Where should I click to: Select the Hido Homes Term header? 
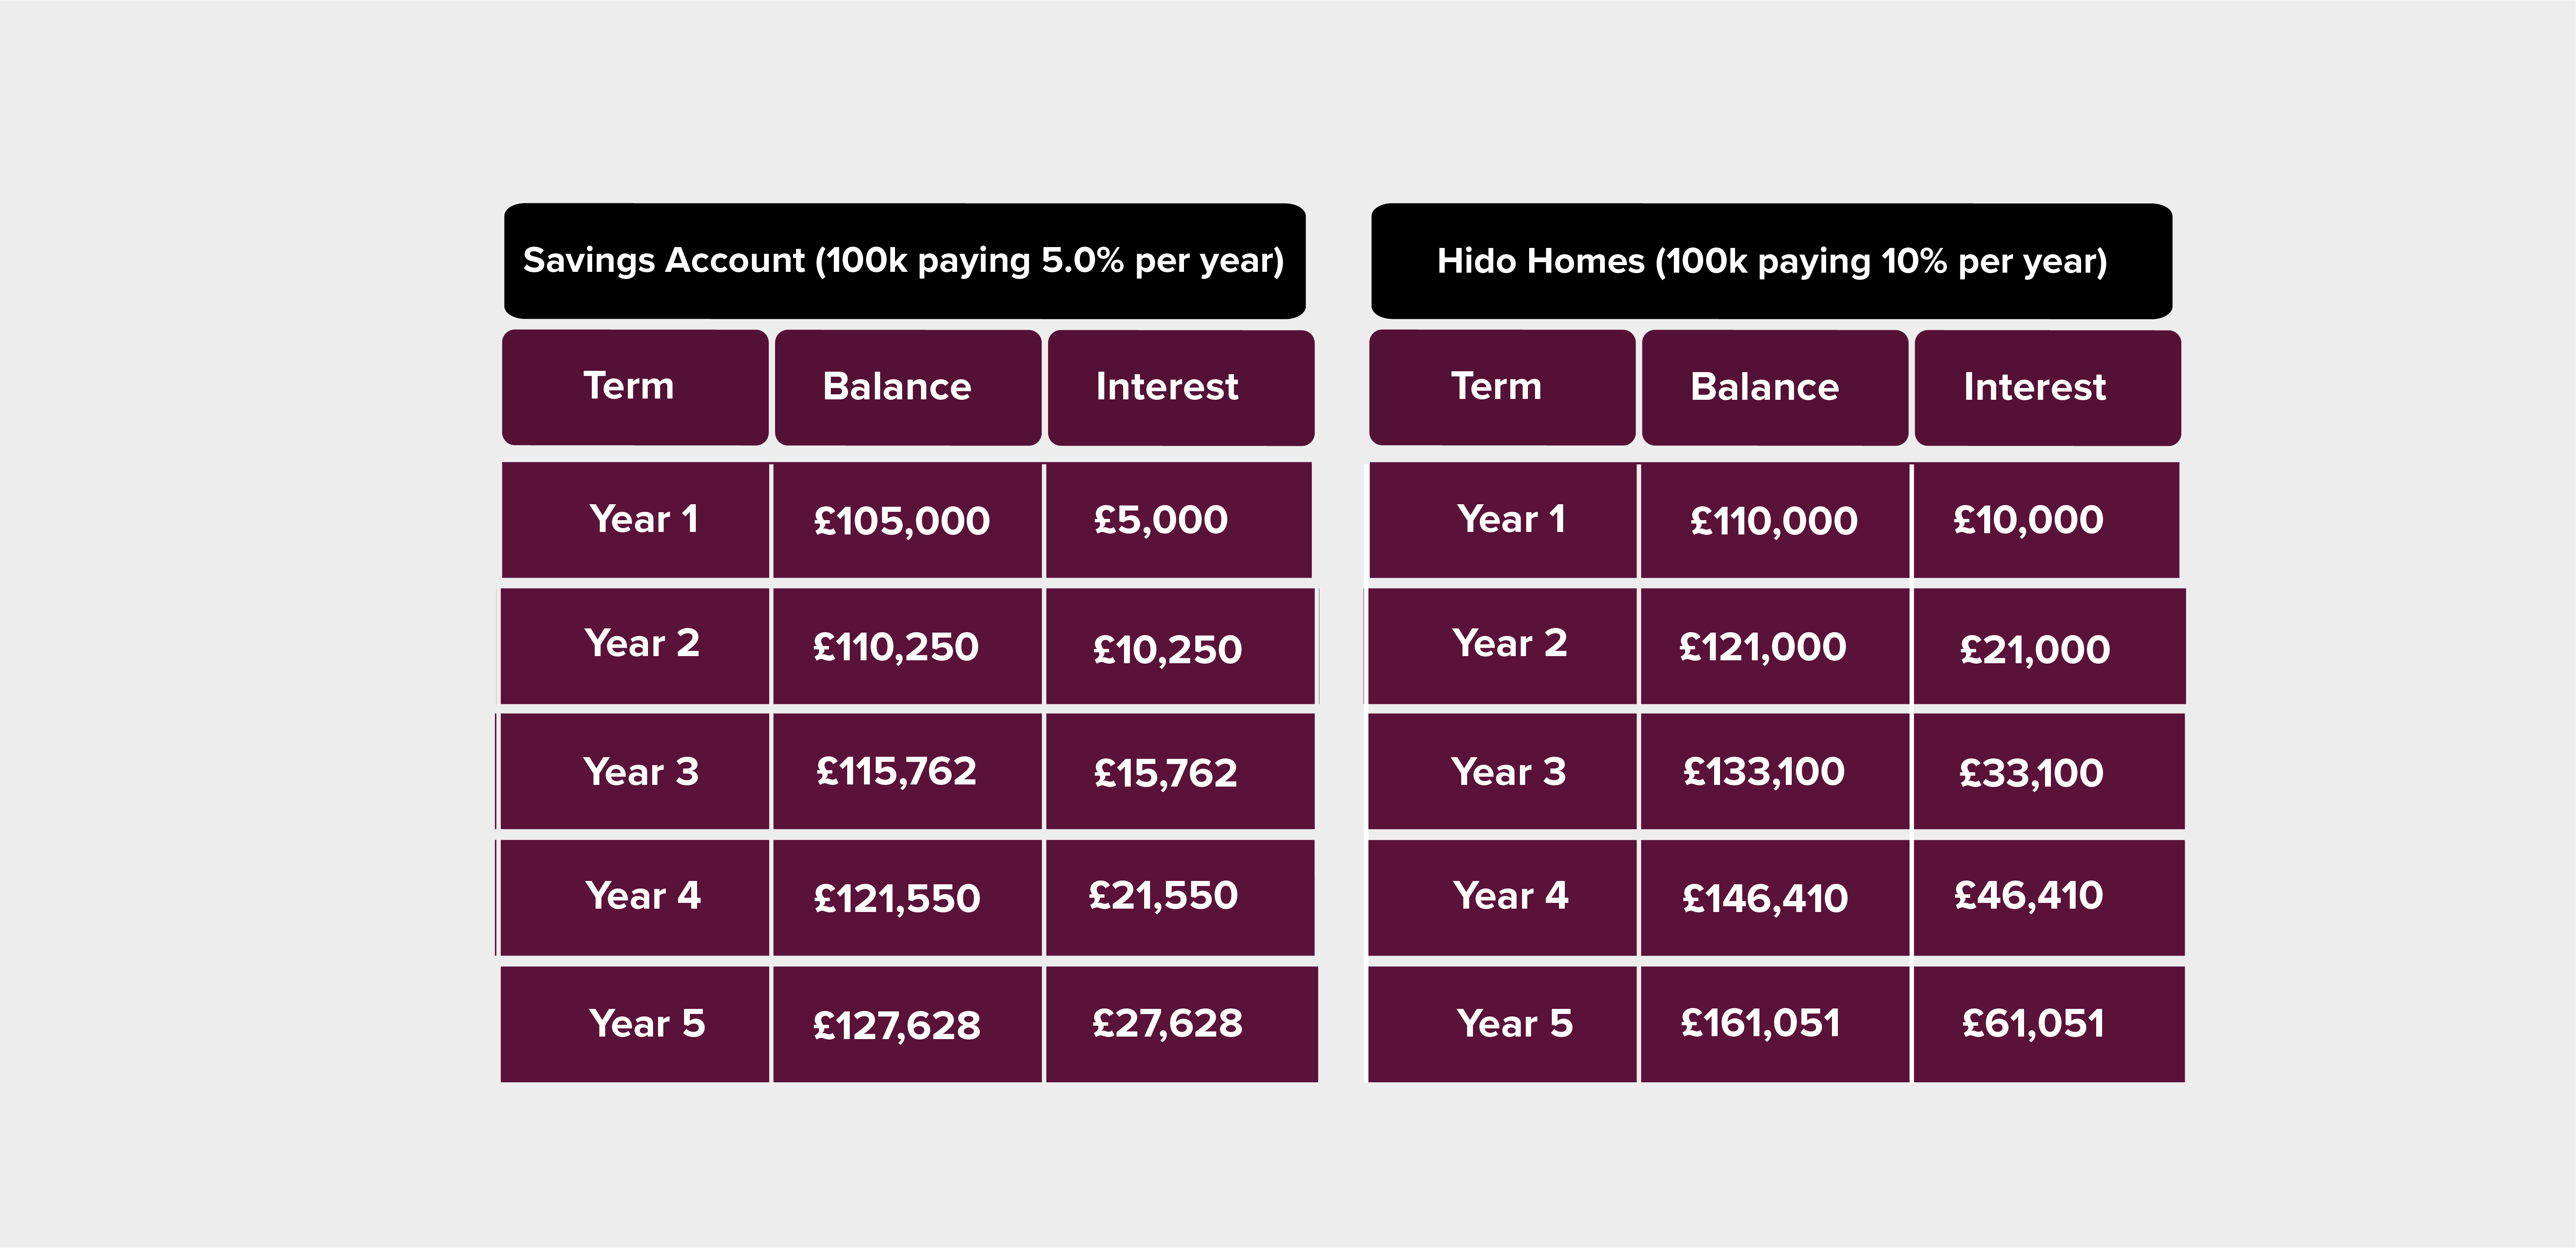(x=1502, y=387)
